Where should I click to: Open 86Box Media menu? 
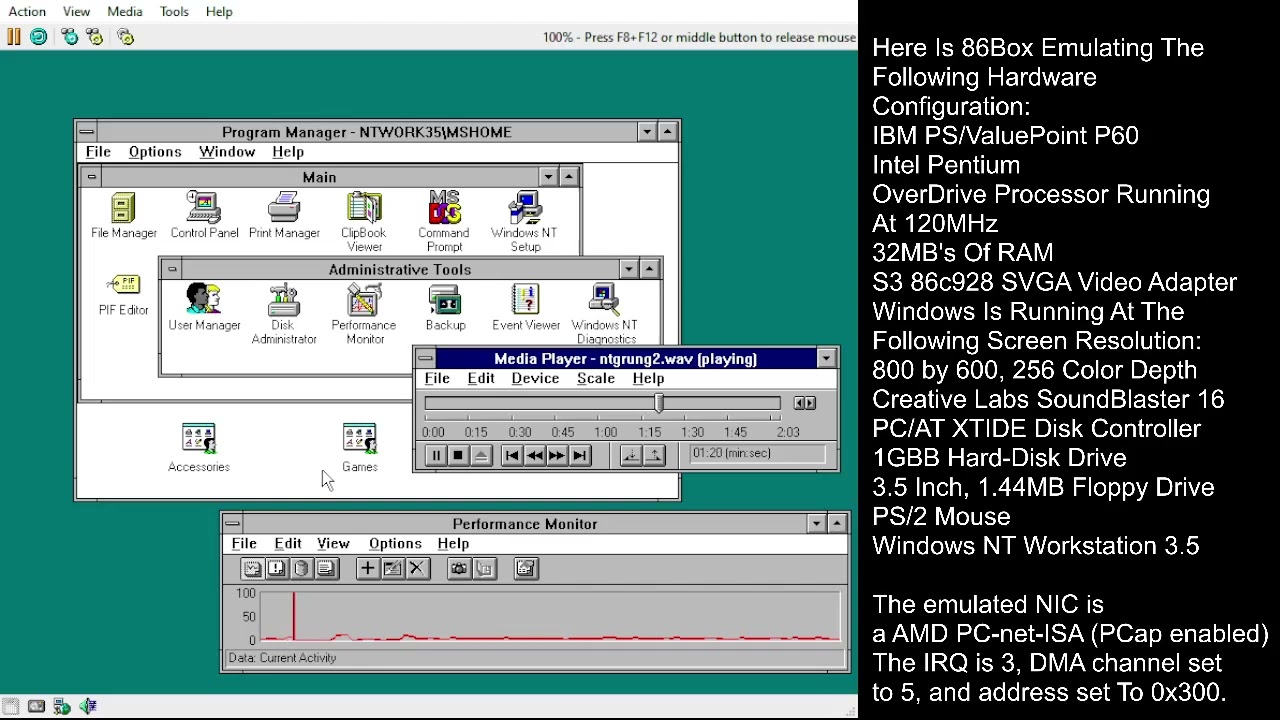coord(125,12)
